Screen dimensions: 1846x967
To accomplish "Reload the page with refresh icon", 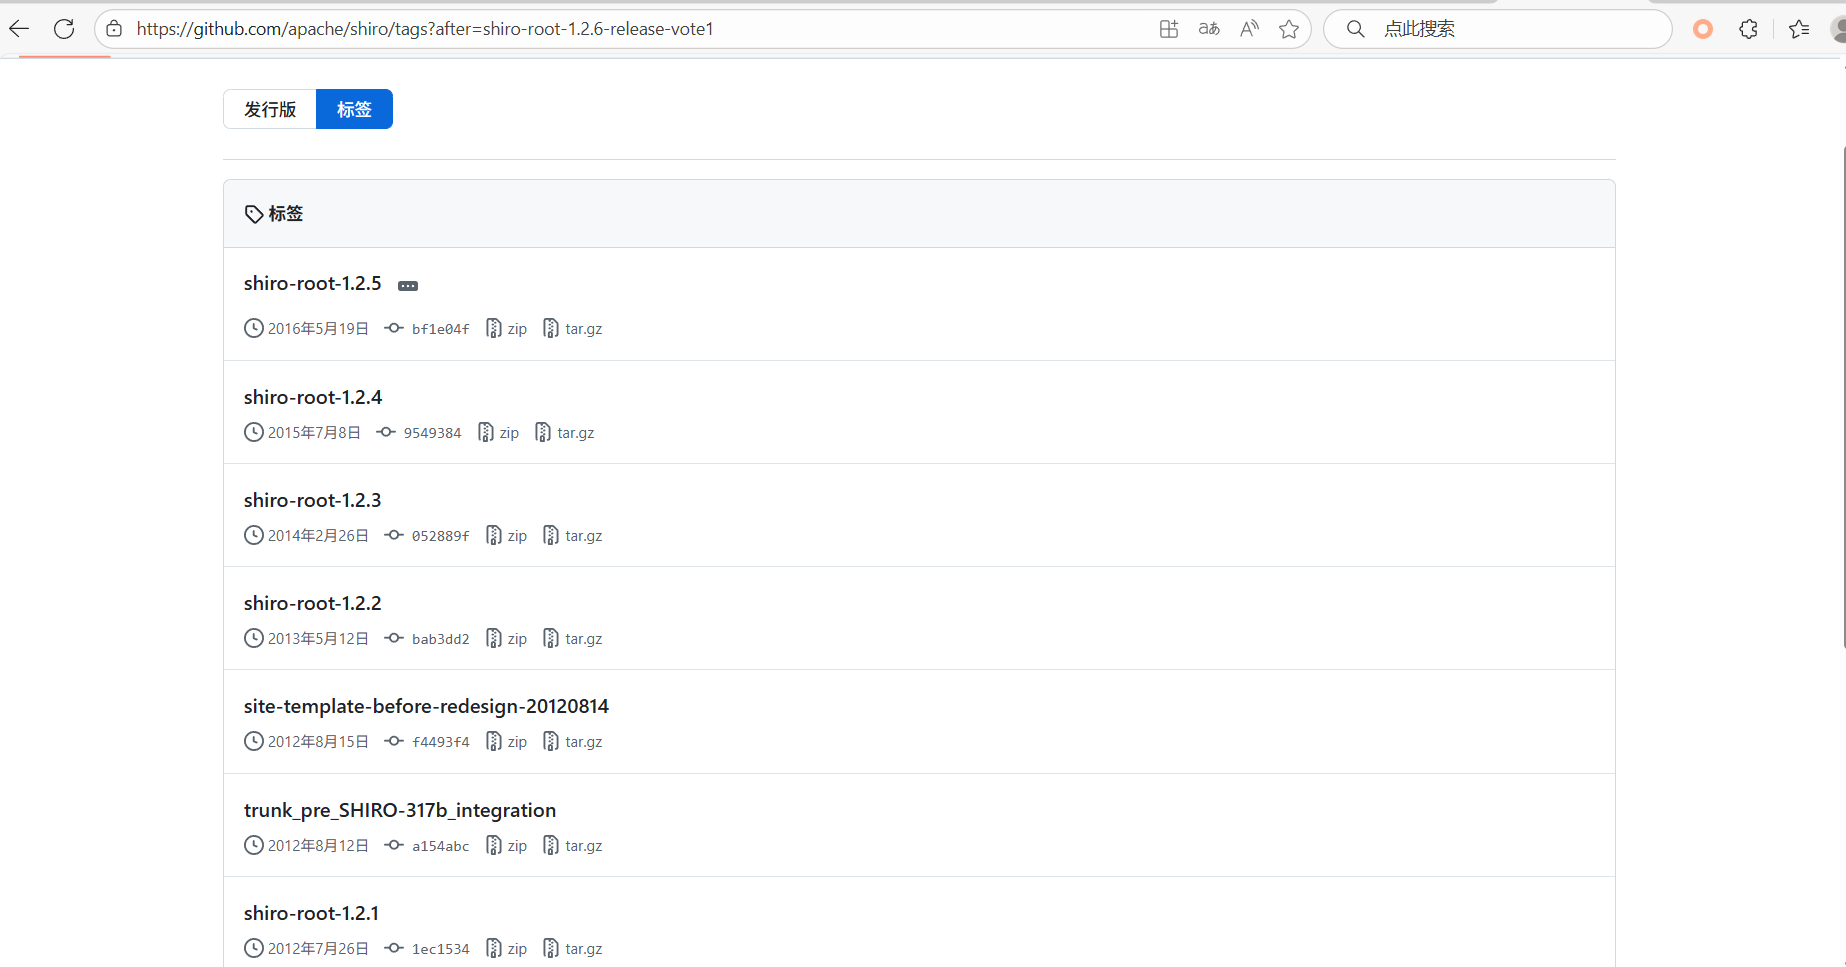I will pos(64,29).
